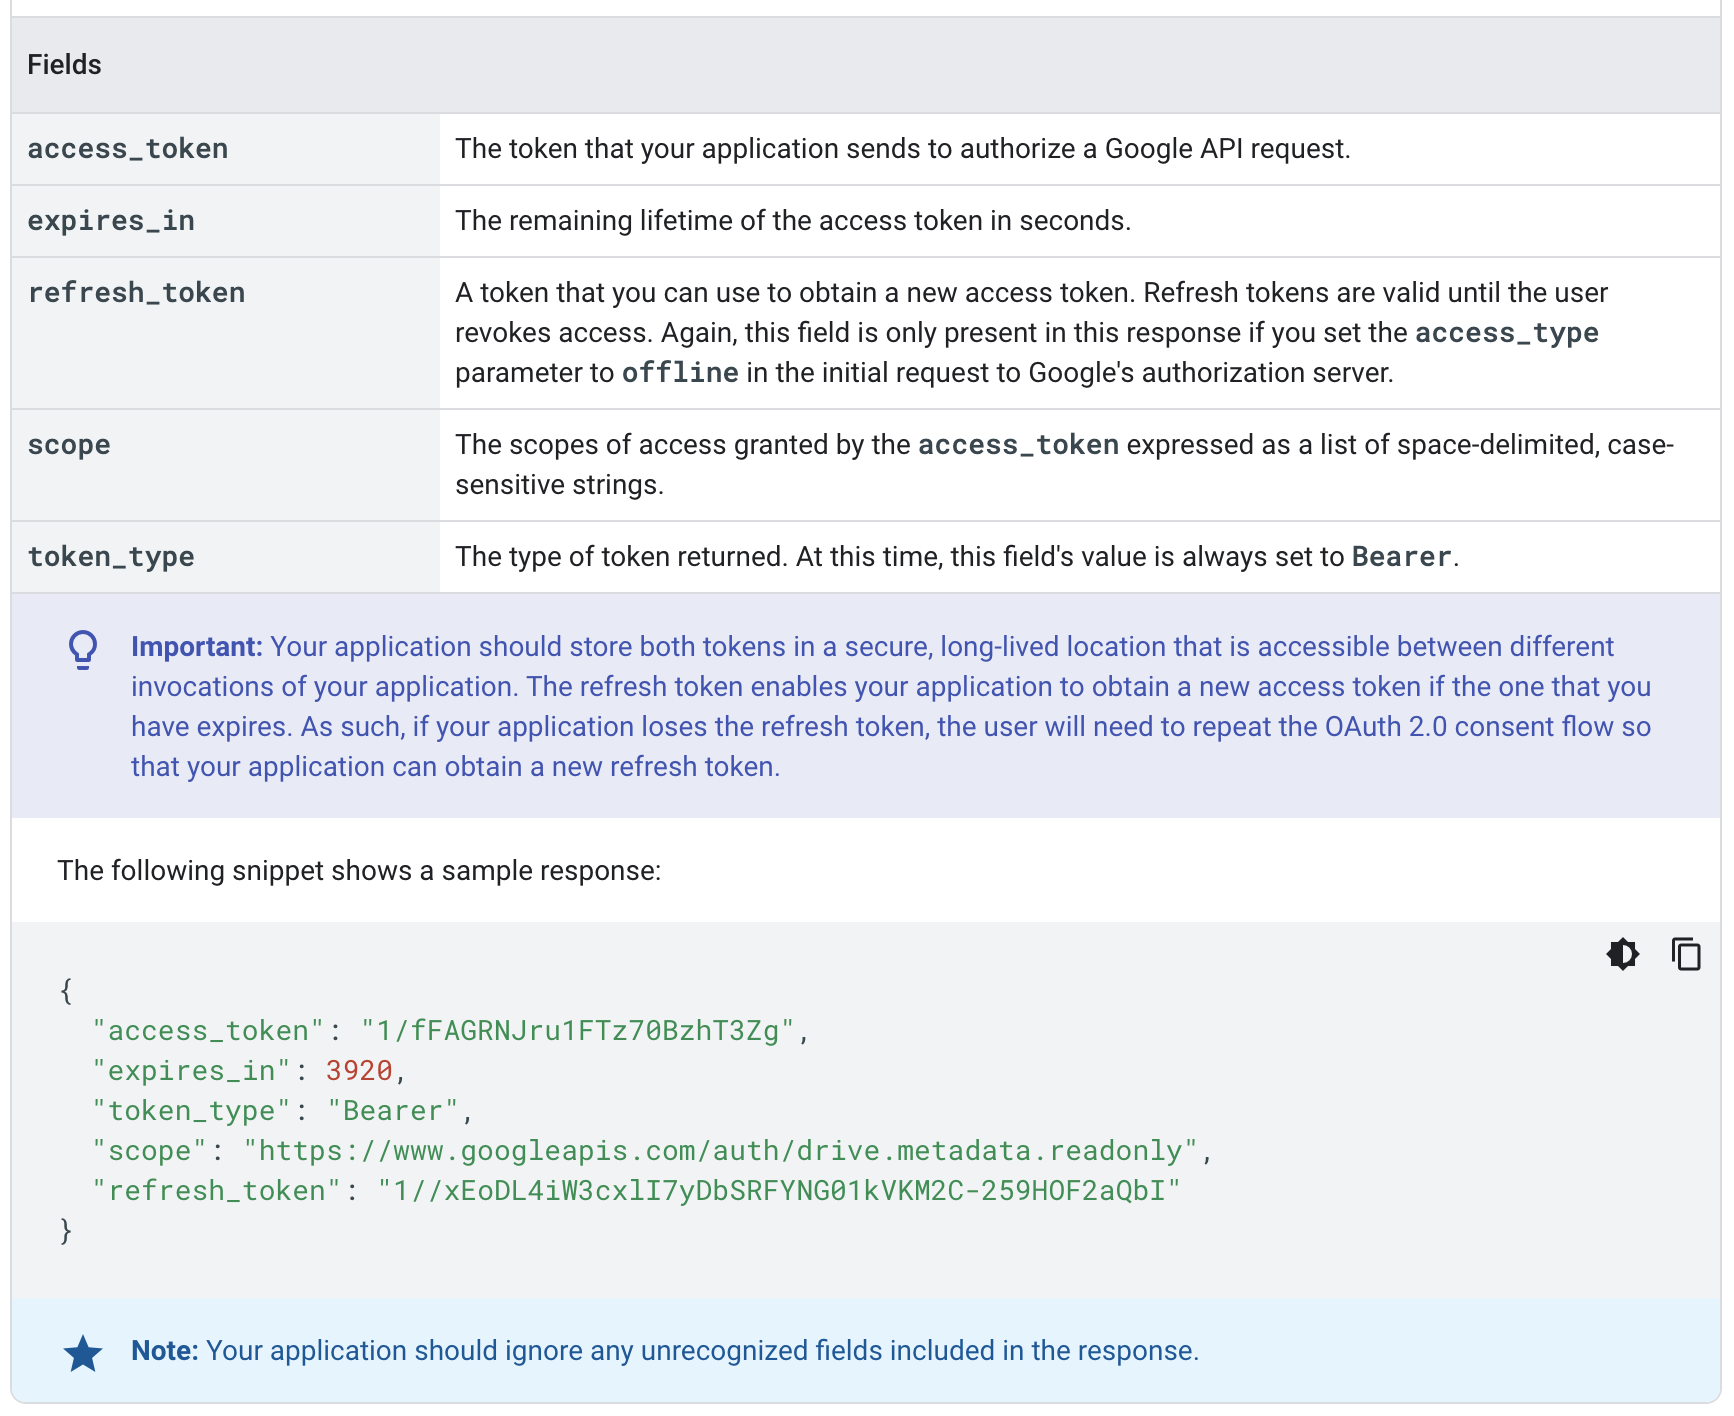Copy the code sample to clipboard
This screenshot has width=1734, height=1416.
click(x=1686, y=954)
